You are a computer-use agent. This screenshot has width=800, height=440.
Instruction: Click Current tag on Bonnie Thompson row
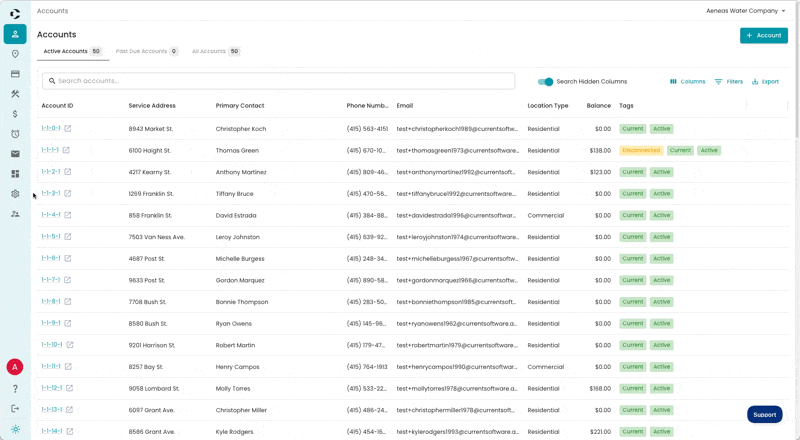(x=633, y=302)
